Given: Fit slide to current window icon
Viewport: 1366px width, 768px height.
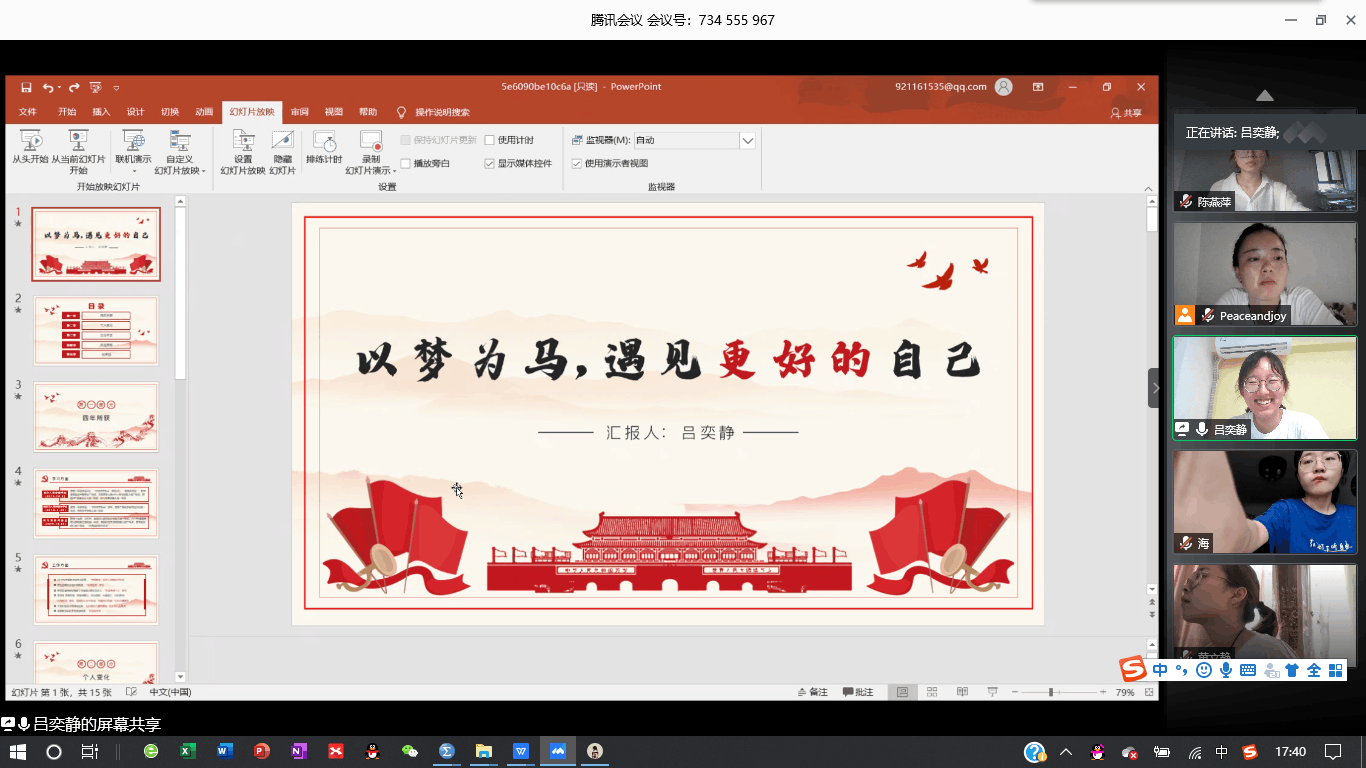Looking at the screenshot, I should coord(1150,692).
